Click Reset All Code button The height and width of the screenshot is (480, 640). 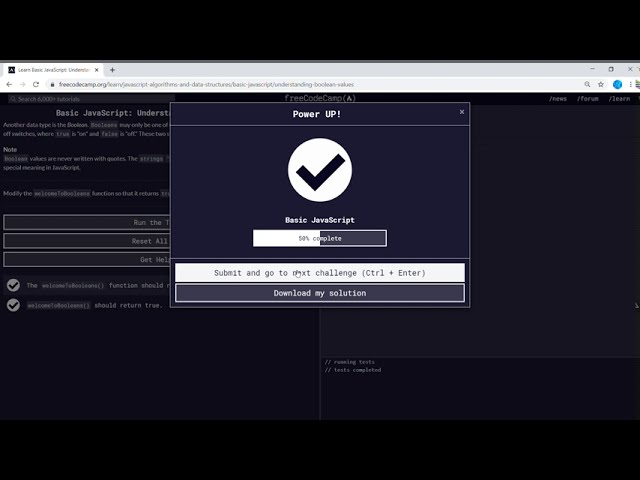pyautogui.click(x=87, y=241)
